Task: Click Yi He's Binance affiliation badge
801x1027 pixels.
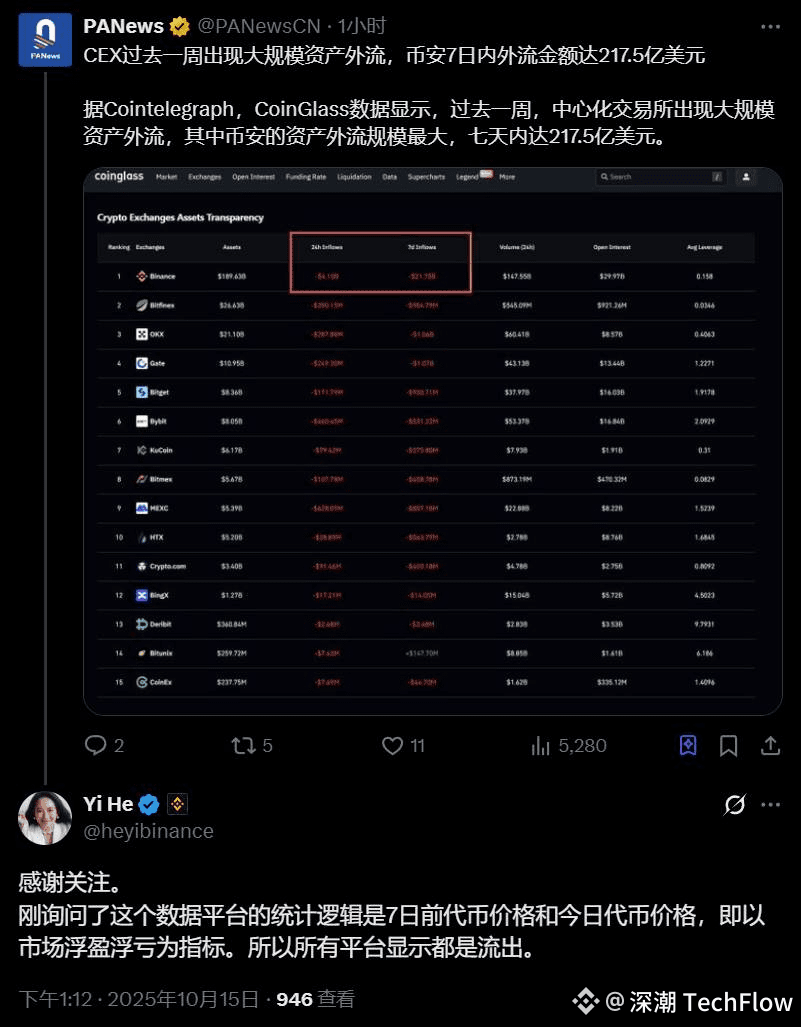Action: [x=177, y=804]
